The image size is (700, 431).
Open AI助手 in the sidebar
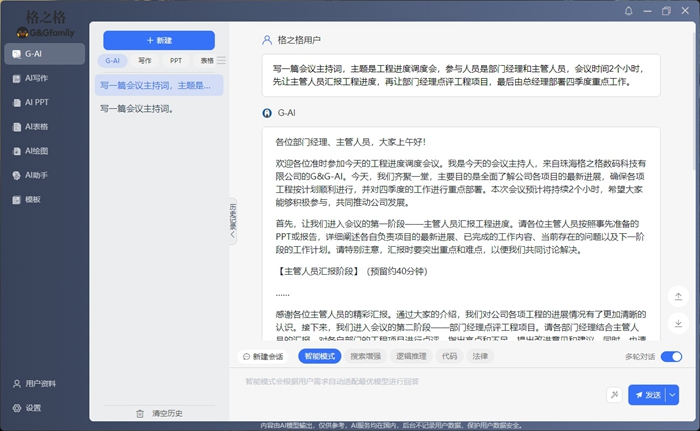tap(38, 175)
